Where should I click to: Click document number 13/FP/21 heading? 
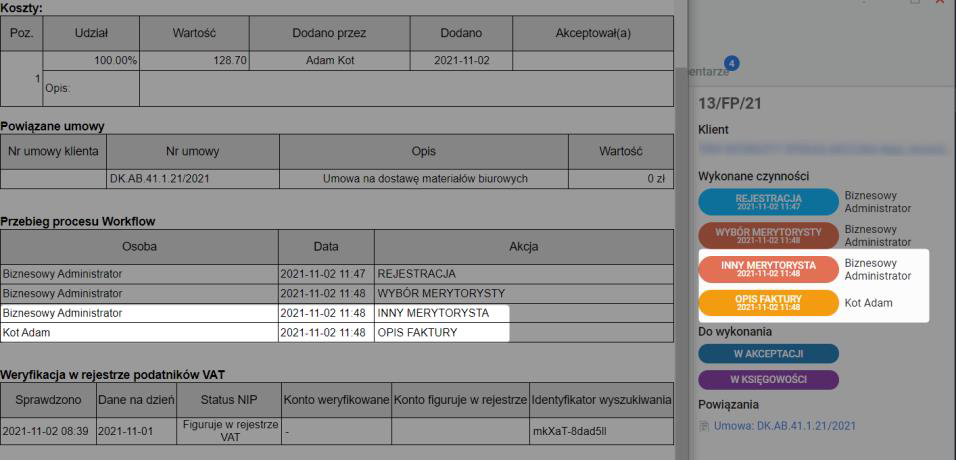(730, 104)
